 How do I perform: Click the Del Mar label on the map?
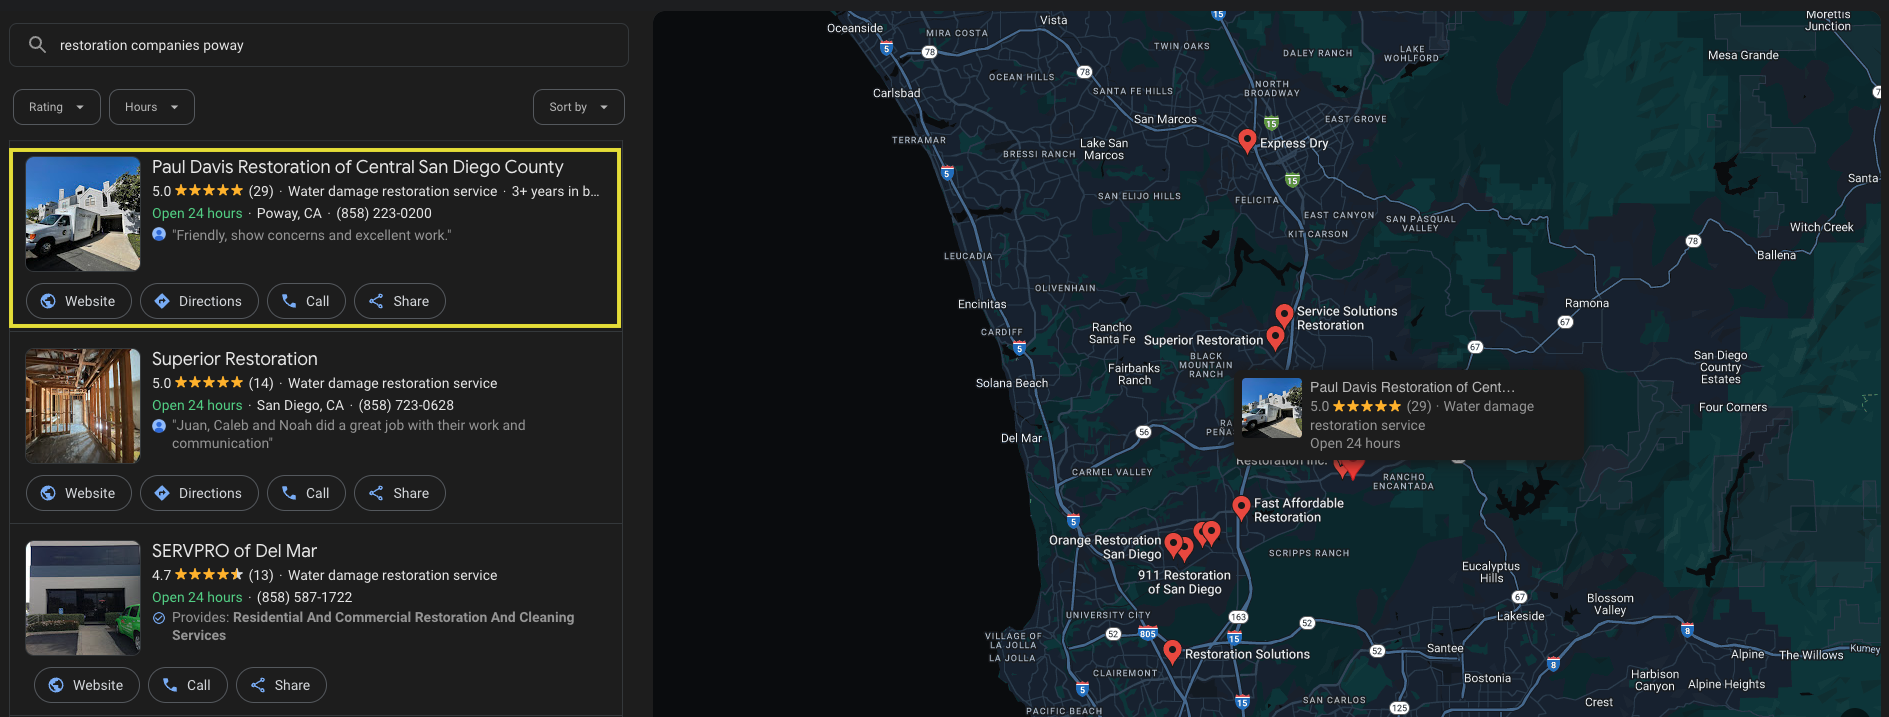pos(1021,438)
